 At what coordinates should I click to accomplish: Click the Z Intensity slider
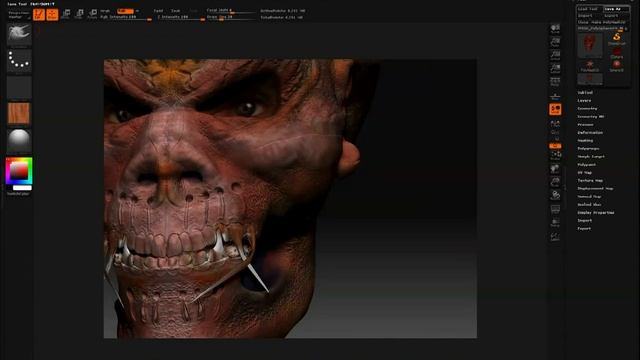click(181, 18)
